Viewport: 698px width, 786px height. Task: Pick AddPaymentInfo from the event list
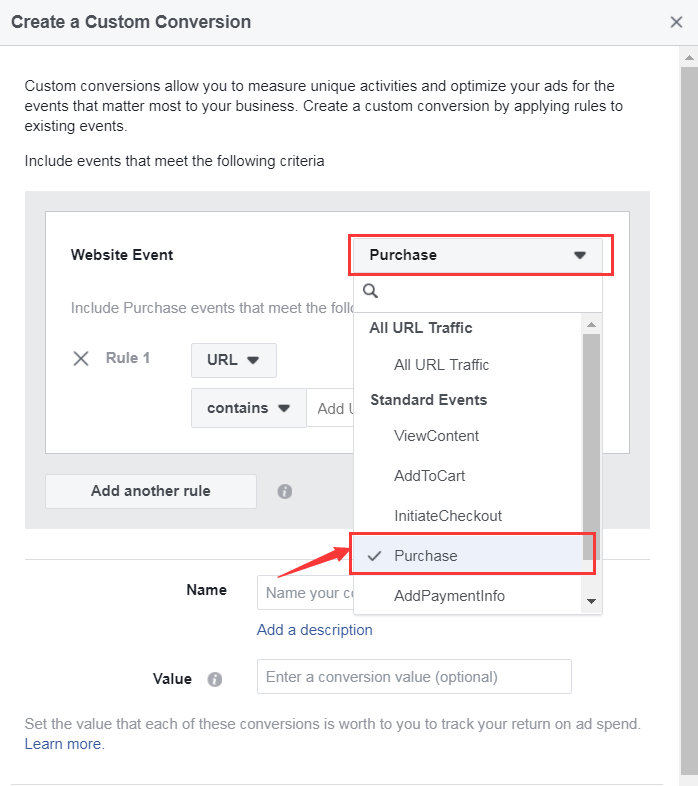click(449, 596)
